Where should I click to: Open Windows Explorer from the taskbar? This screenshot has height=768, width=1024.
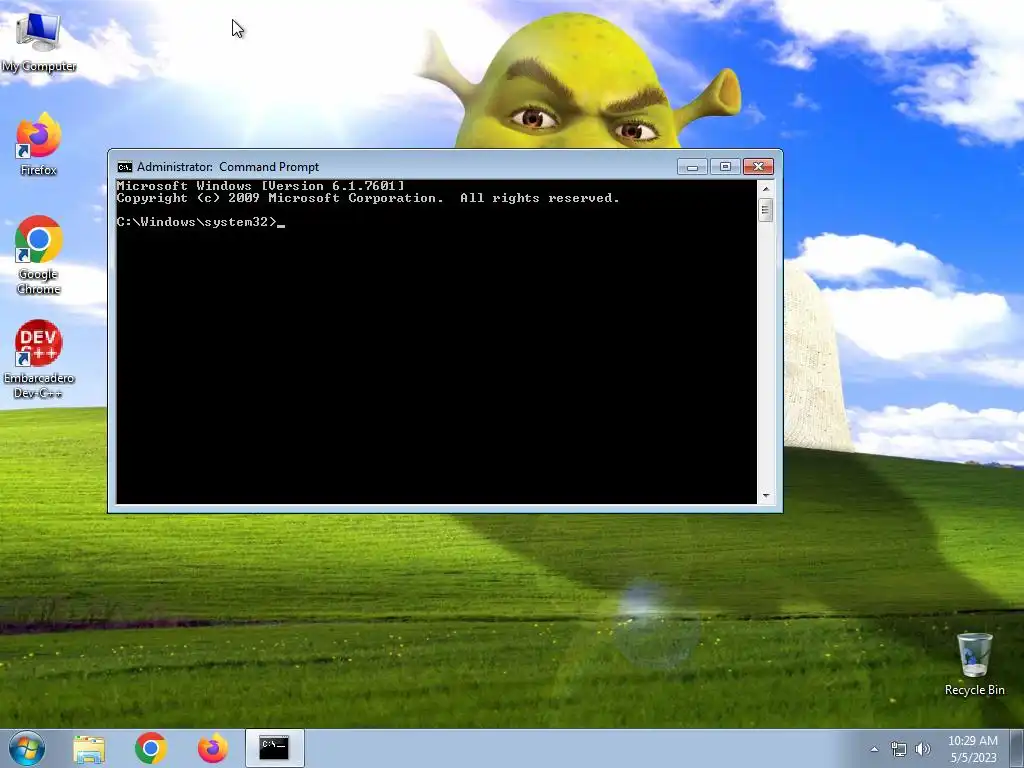(x=89, y=748)
